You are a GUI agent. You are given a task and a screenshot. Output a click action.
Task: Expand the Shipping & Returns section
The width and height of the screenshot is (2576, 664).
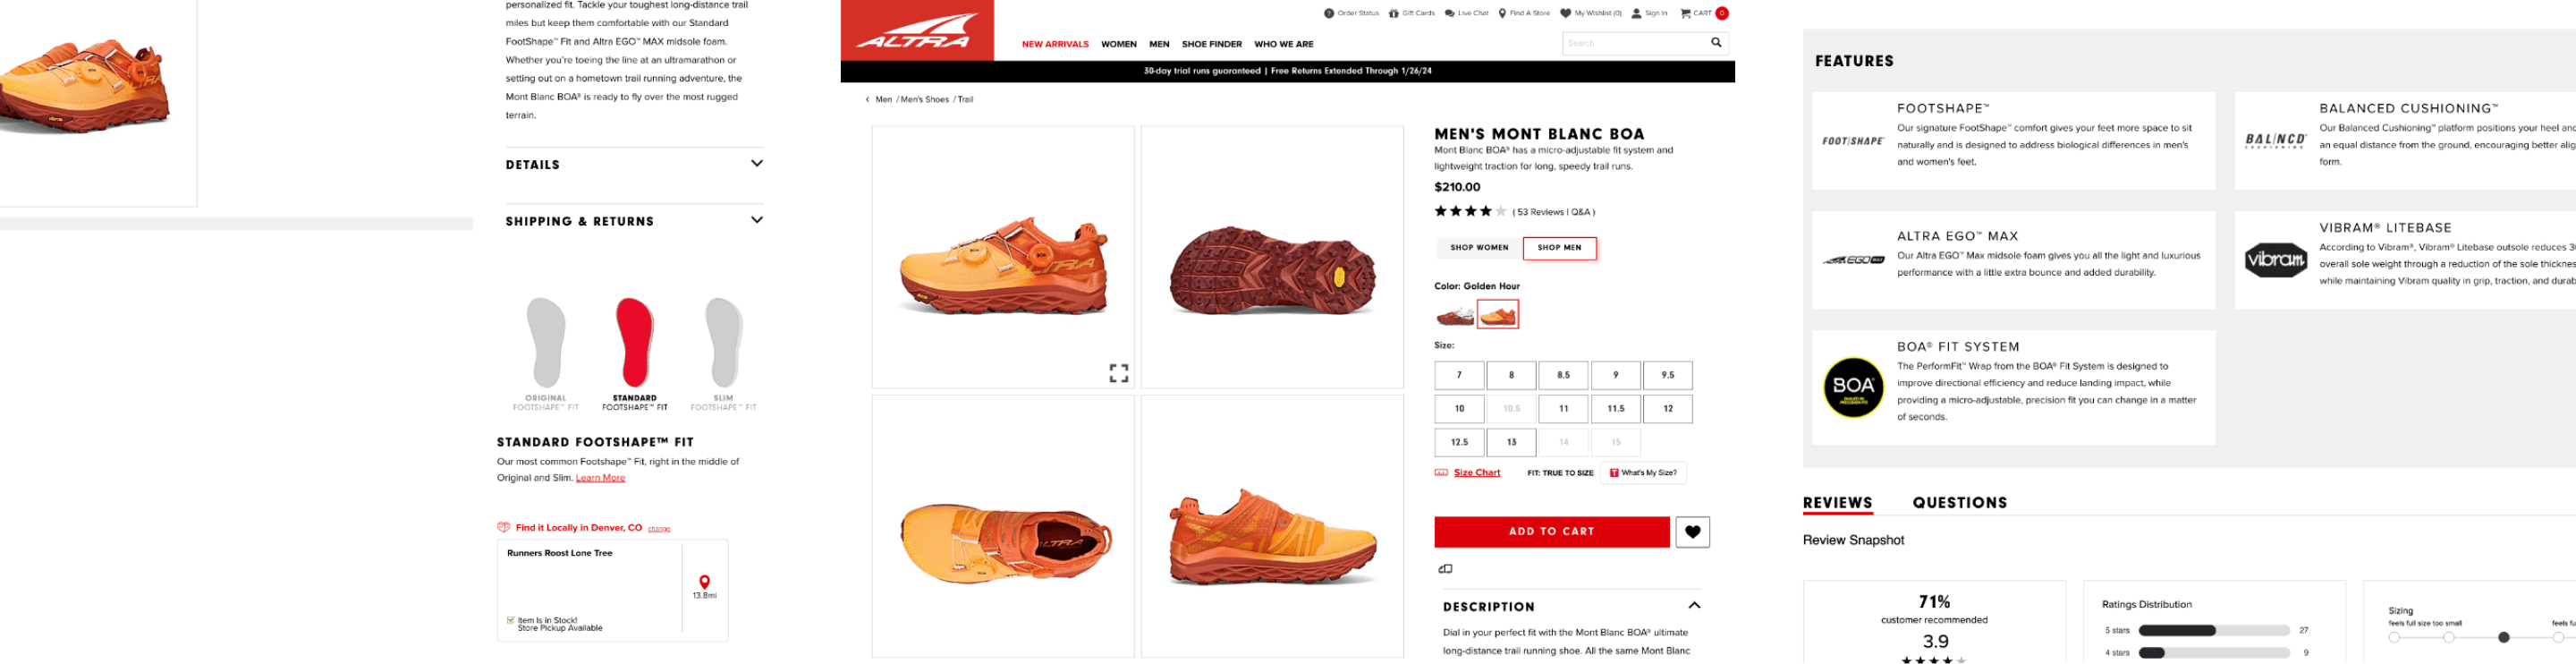click(x=756, y=221)
